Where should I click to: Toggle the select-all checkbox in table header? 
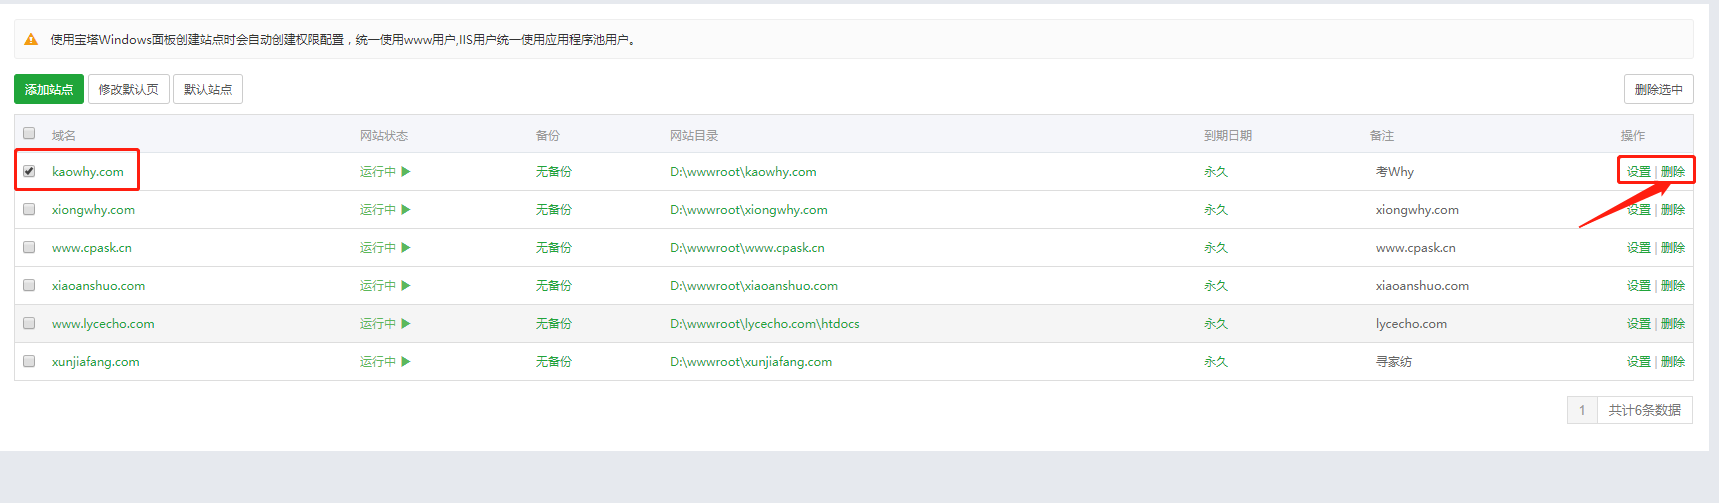[29, 133]
